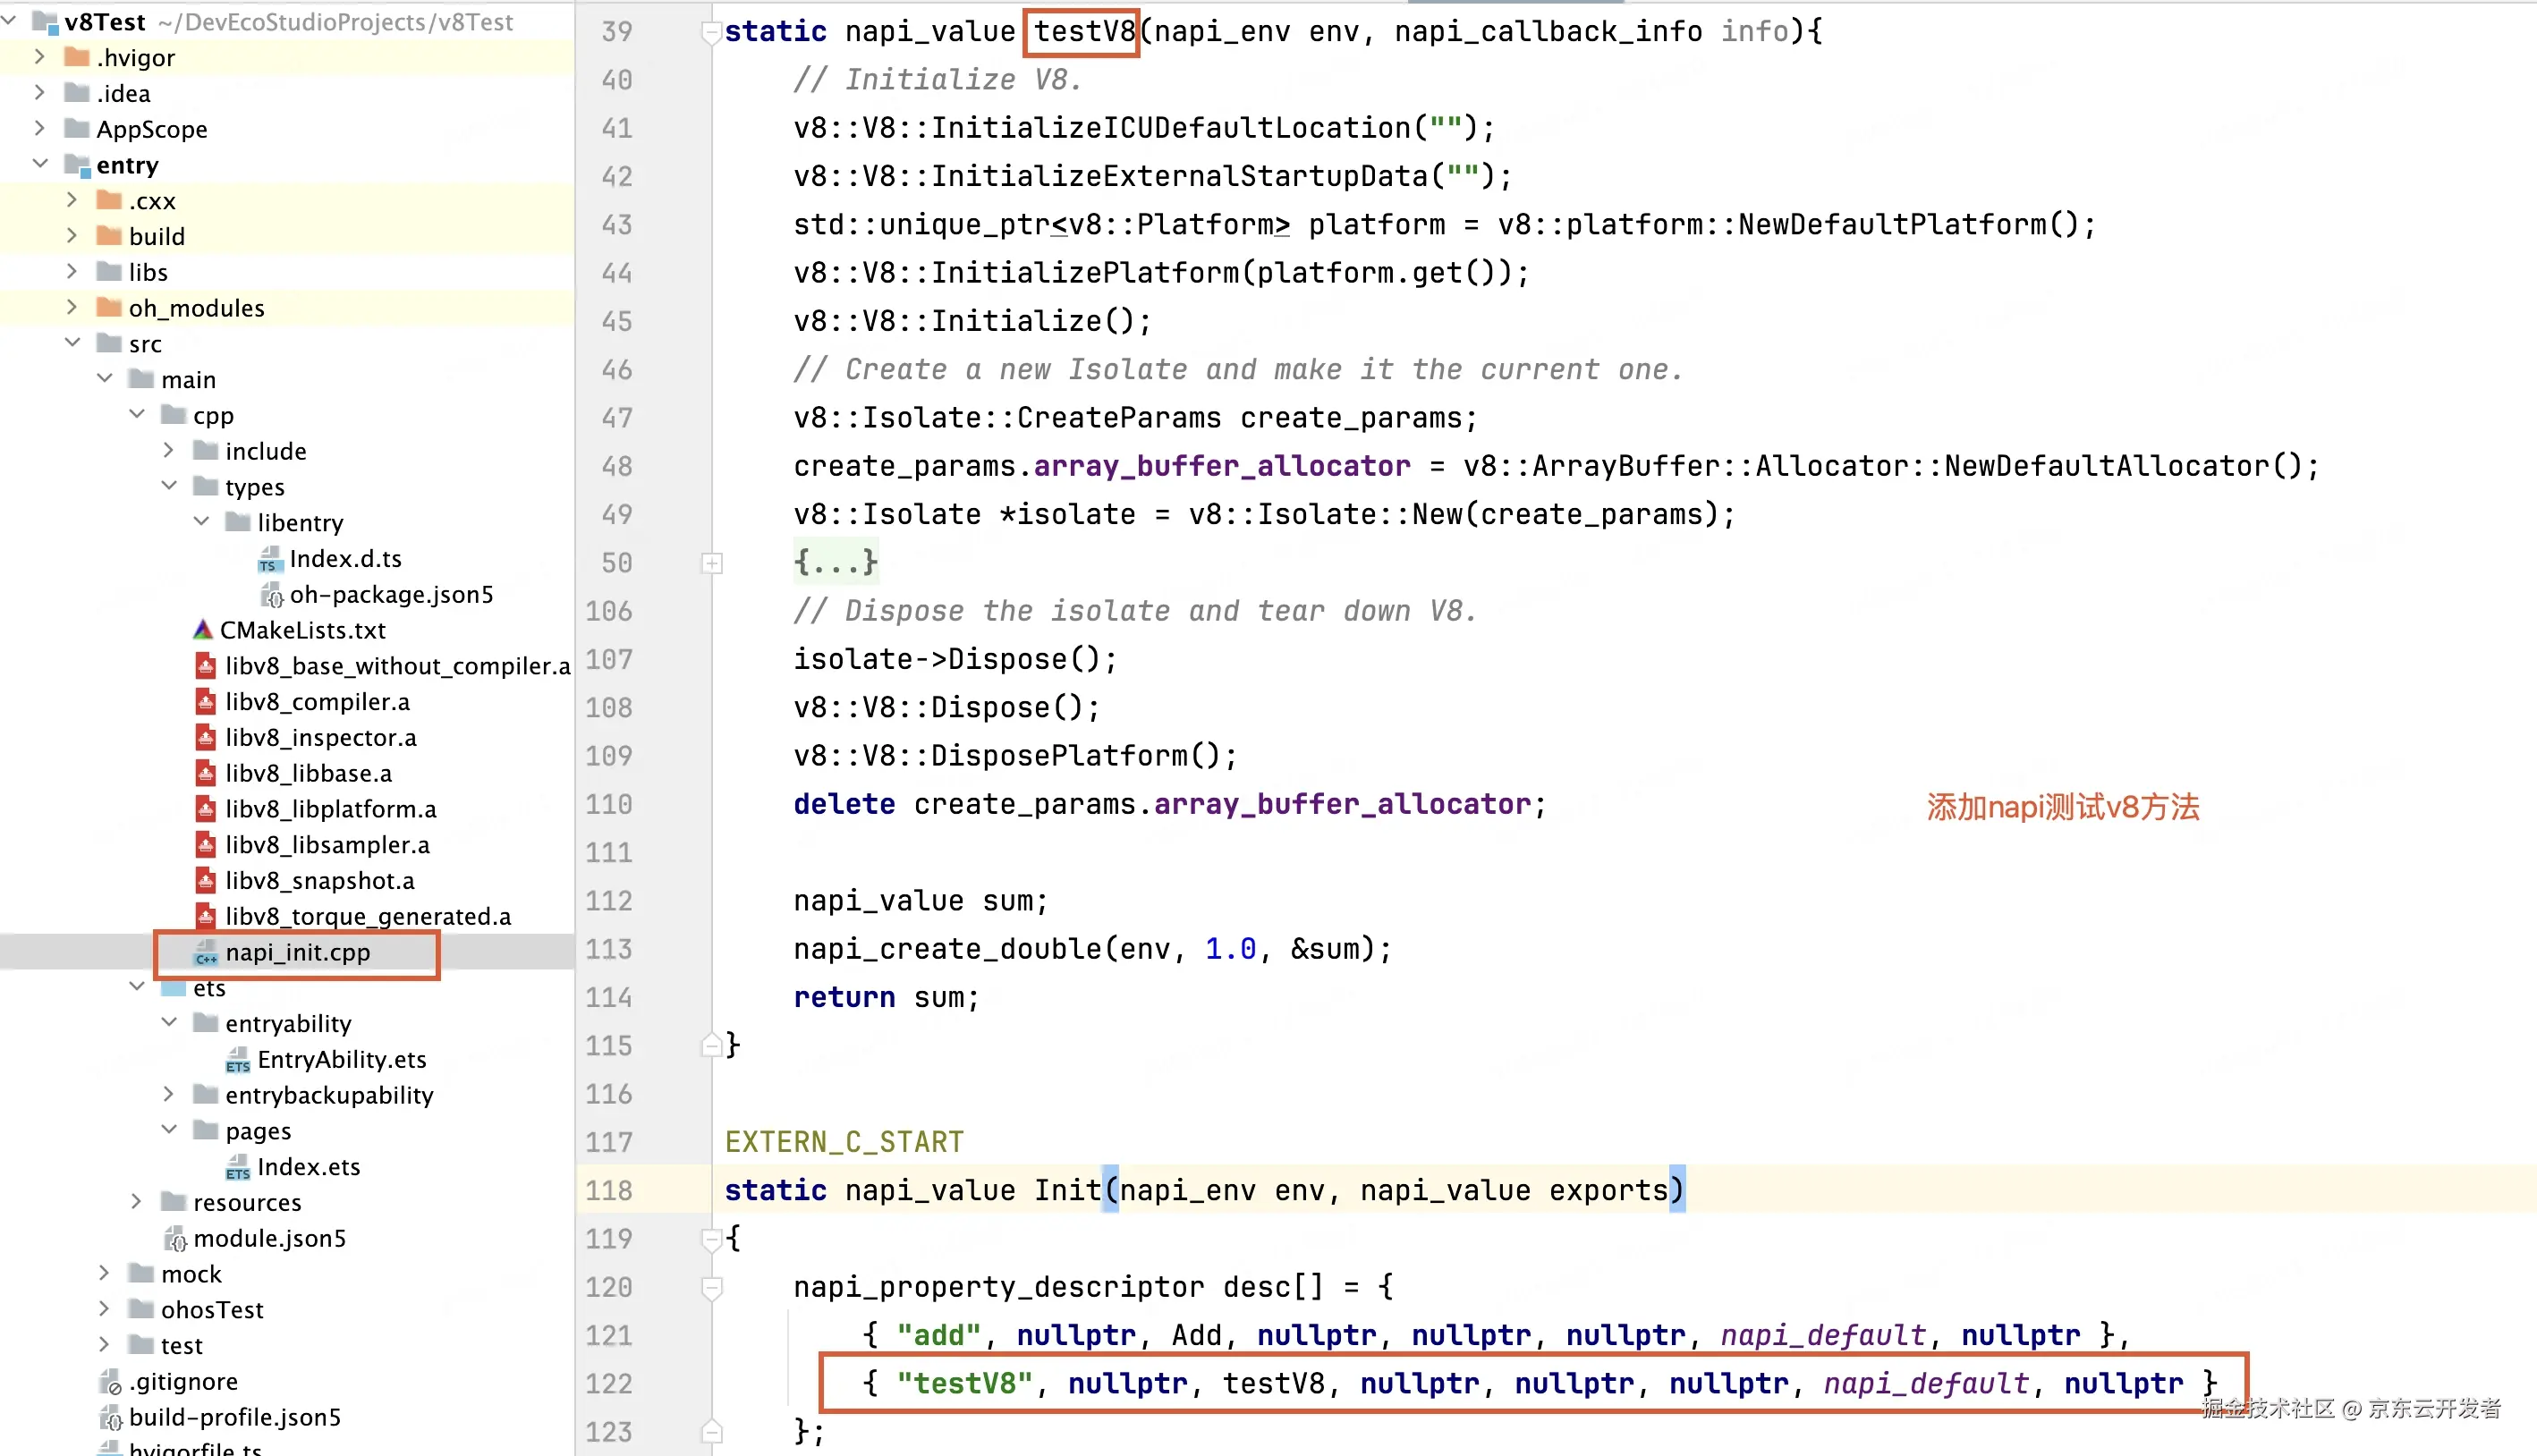Click the .gitignore file icon
Viewport: 2537px width, 1456px height.
(110, 1382)
